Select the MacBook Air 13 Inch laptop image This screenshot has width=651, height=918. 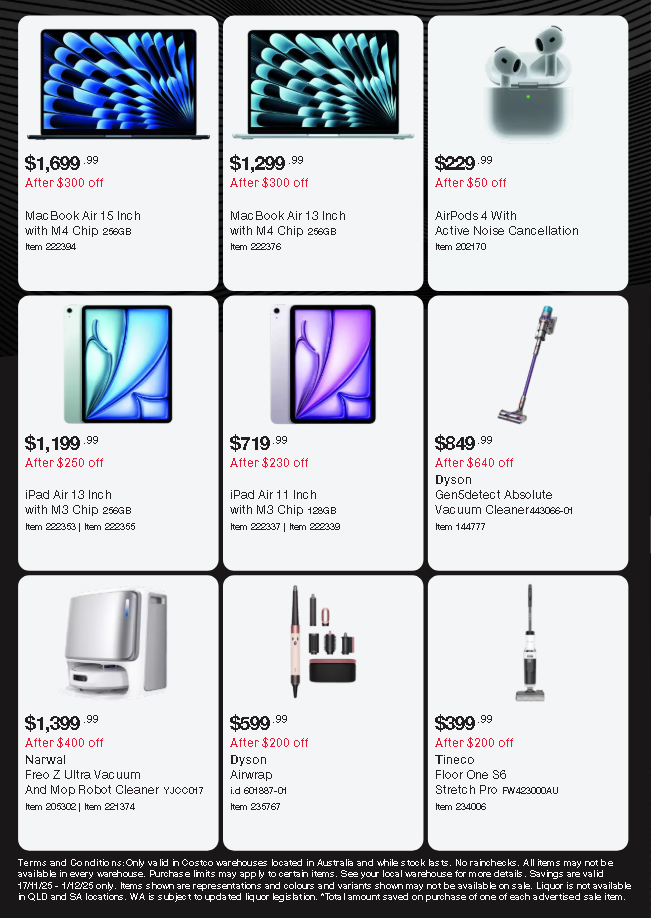(322, 83)
